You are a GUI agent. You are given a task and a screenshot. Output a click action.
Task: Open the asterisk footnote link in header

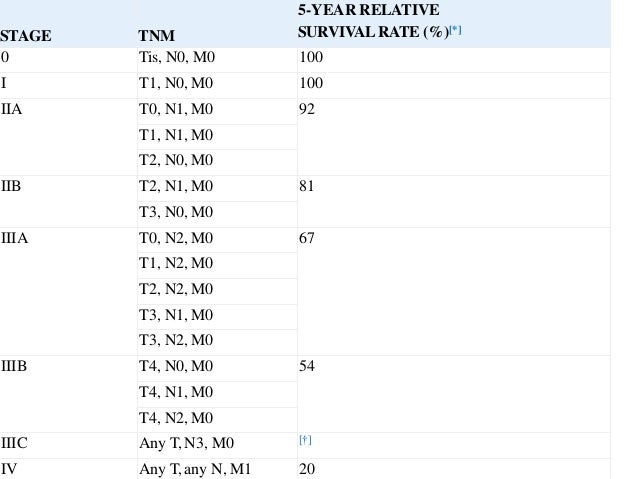point(455,30)
